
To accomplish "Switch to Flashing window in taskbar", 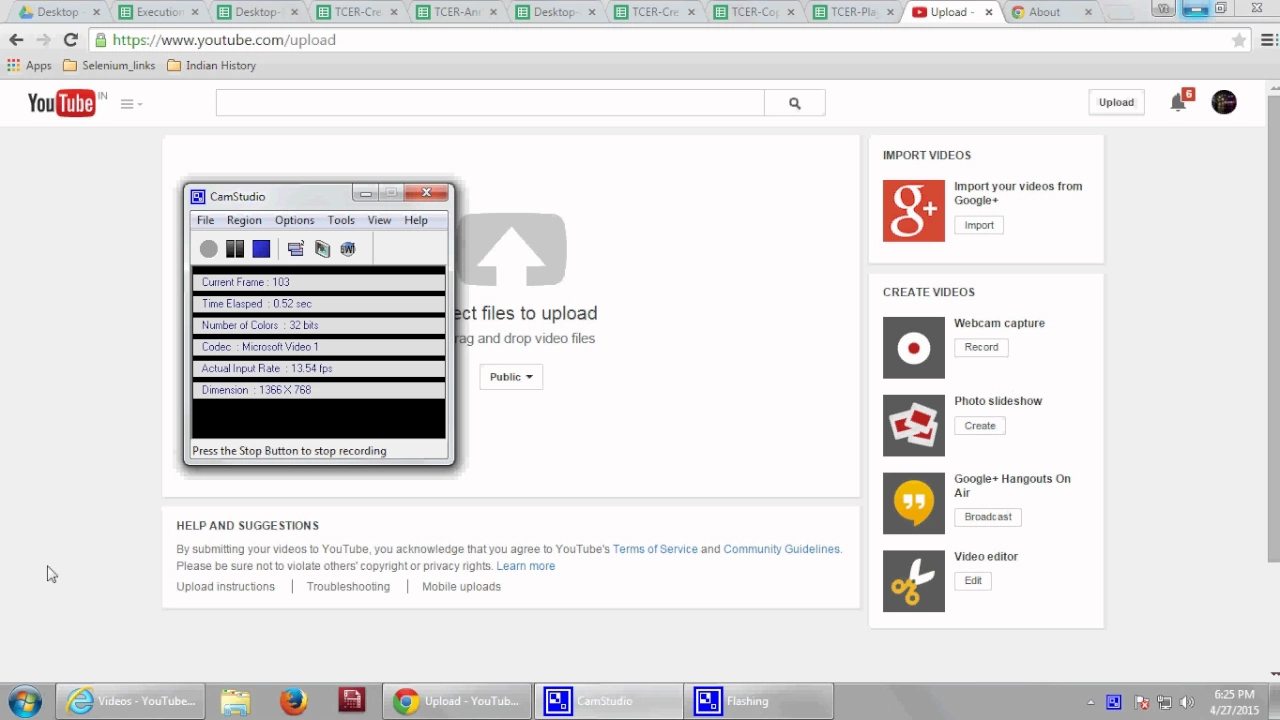I will click(759, 701).
